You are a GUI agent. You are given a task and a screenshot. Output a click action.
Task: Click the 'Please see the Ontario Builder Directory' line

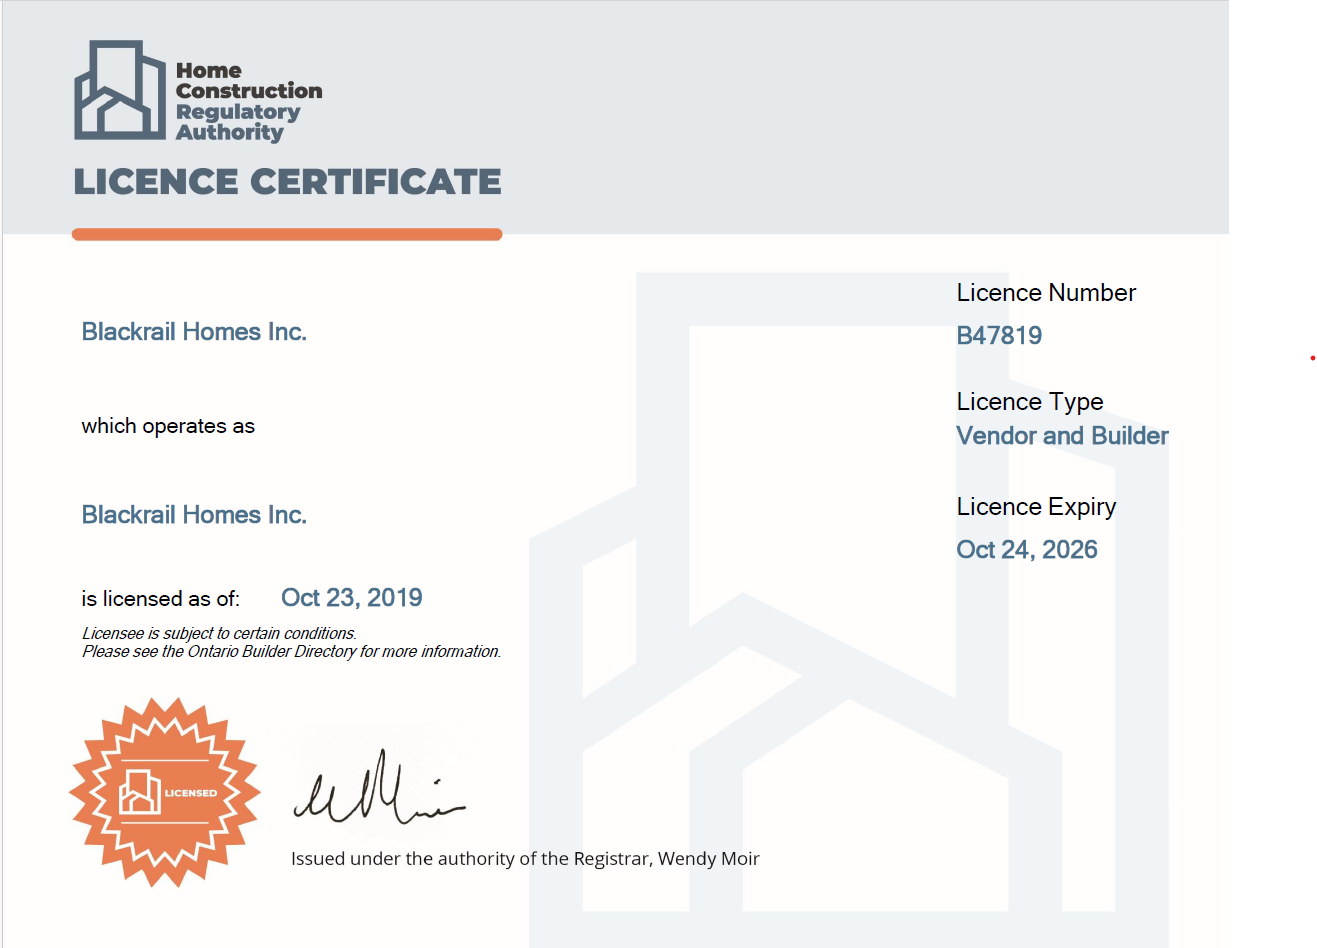[x=291, y=651]
